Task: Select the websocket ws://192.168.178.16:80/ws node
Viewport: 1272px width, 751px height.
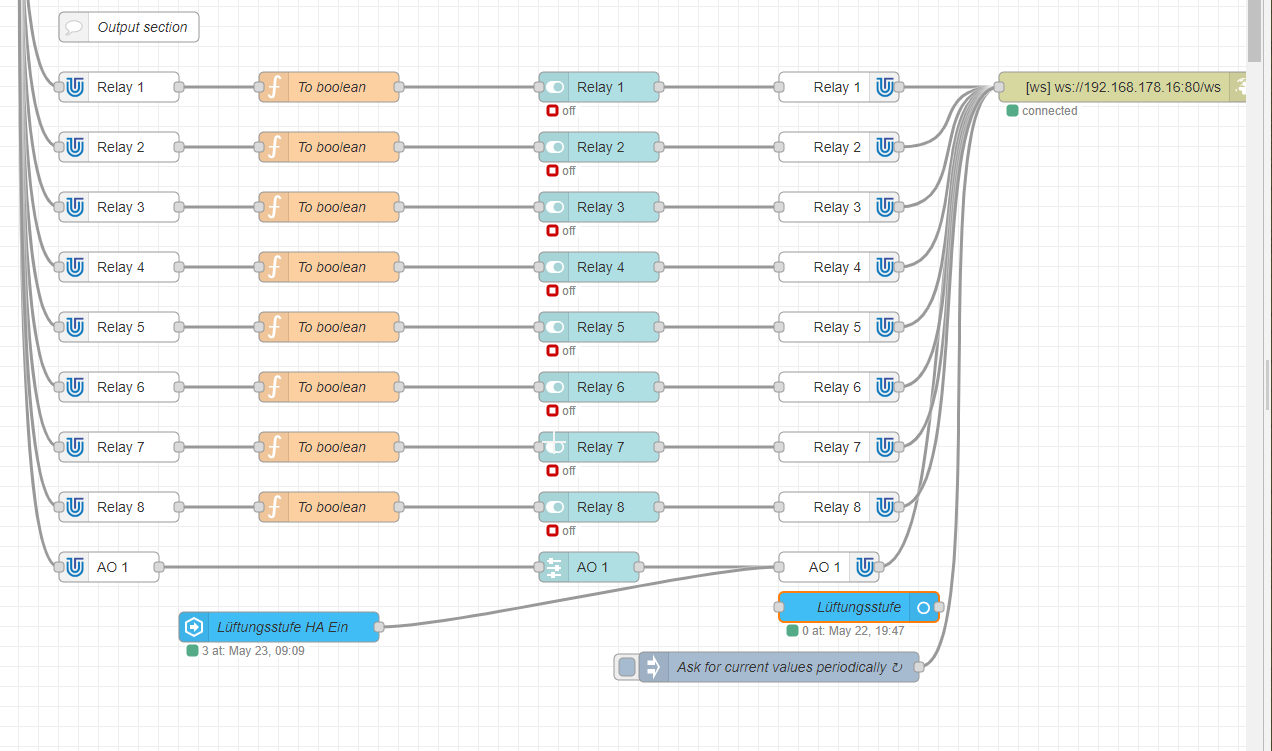Action: point(1123,87)
